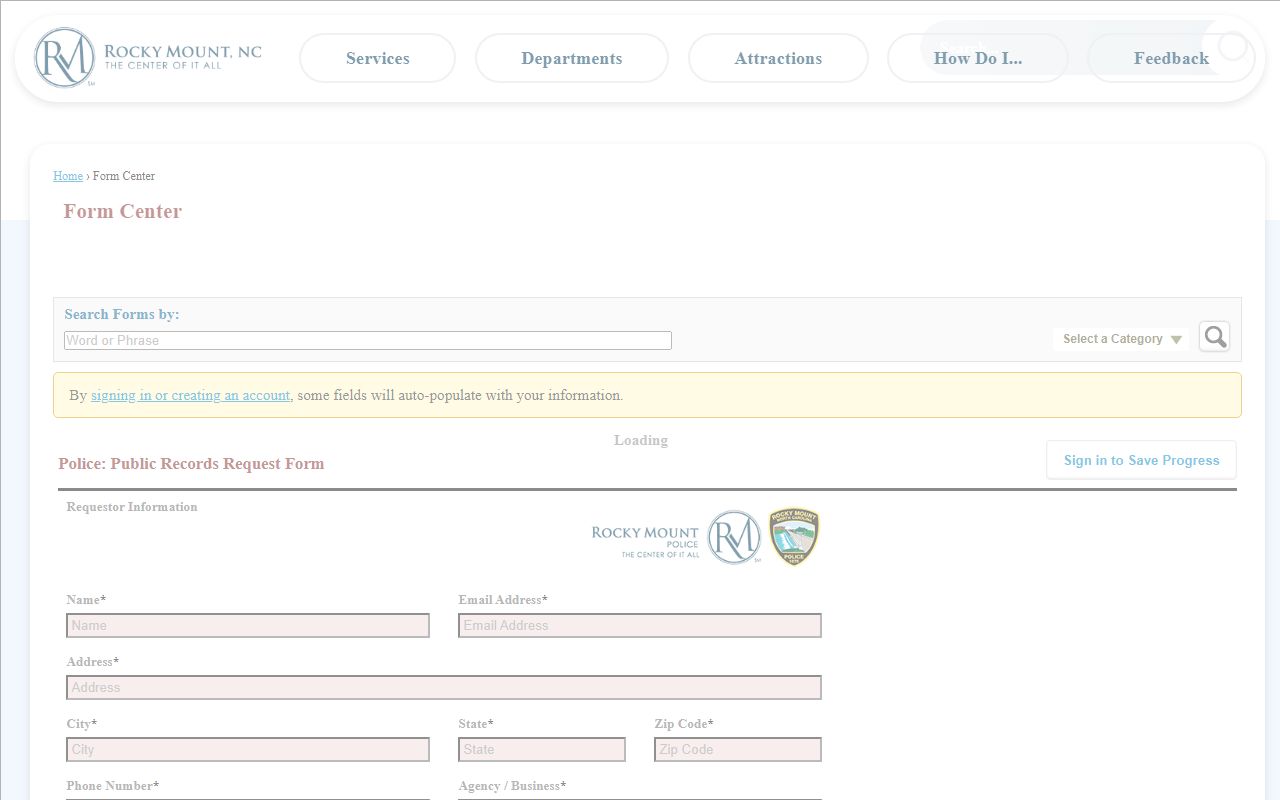Screen dimensions: 1280x800
Task: Open the Departments menu
Action: pos(571,58)
